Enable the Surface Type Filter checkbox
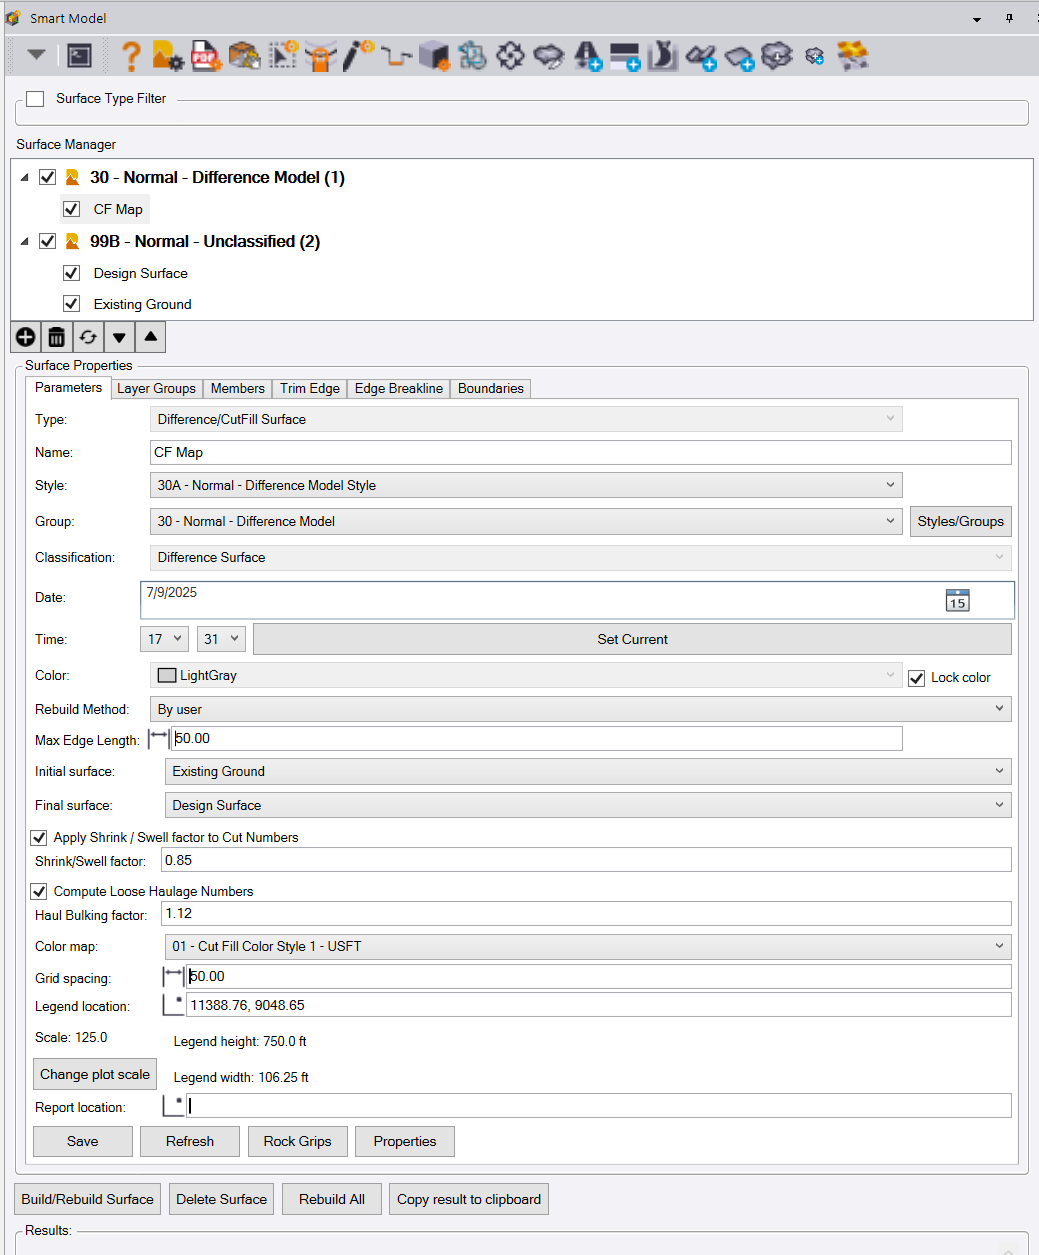This screenshot has width=1039, height=1255. [x=35, y=99]
